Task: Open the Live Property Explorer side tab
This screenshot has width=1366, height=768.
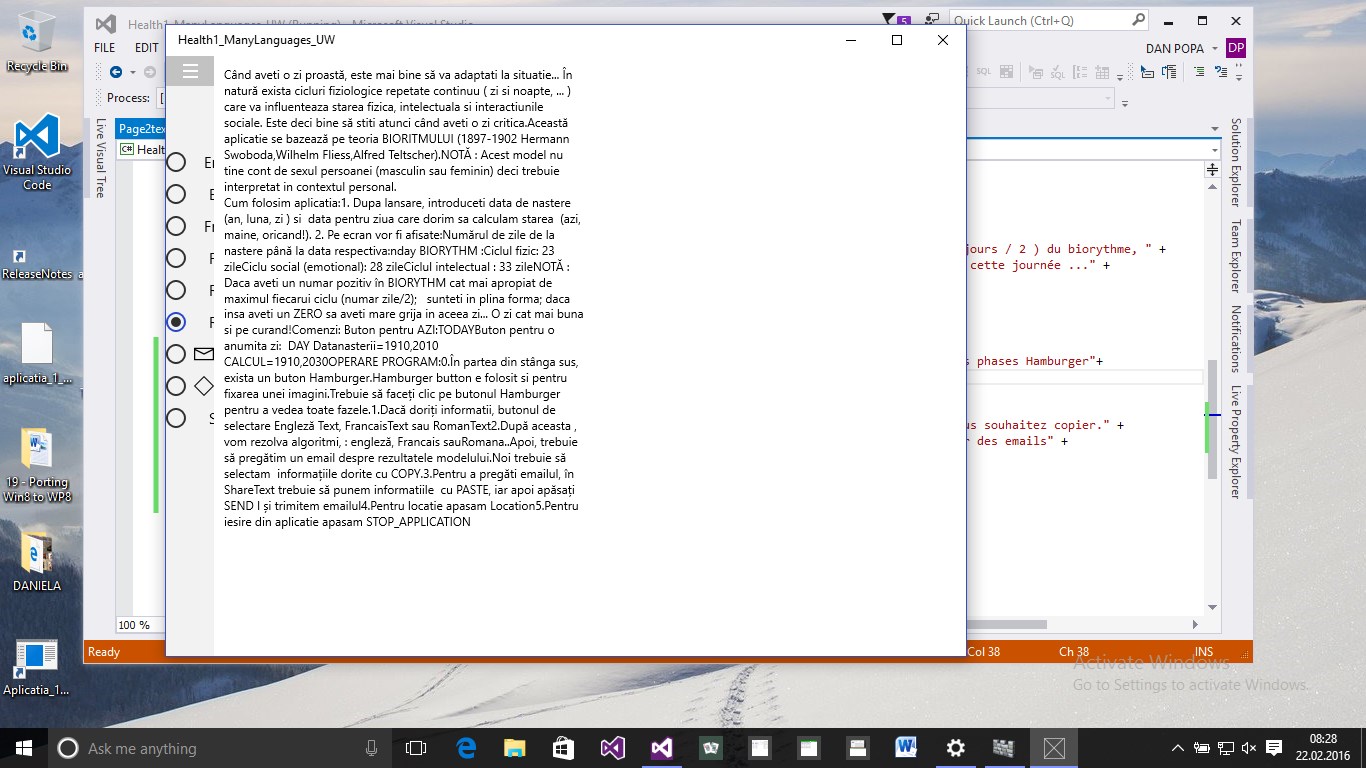Action: click(x=1236, y=441)
